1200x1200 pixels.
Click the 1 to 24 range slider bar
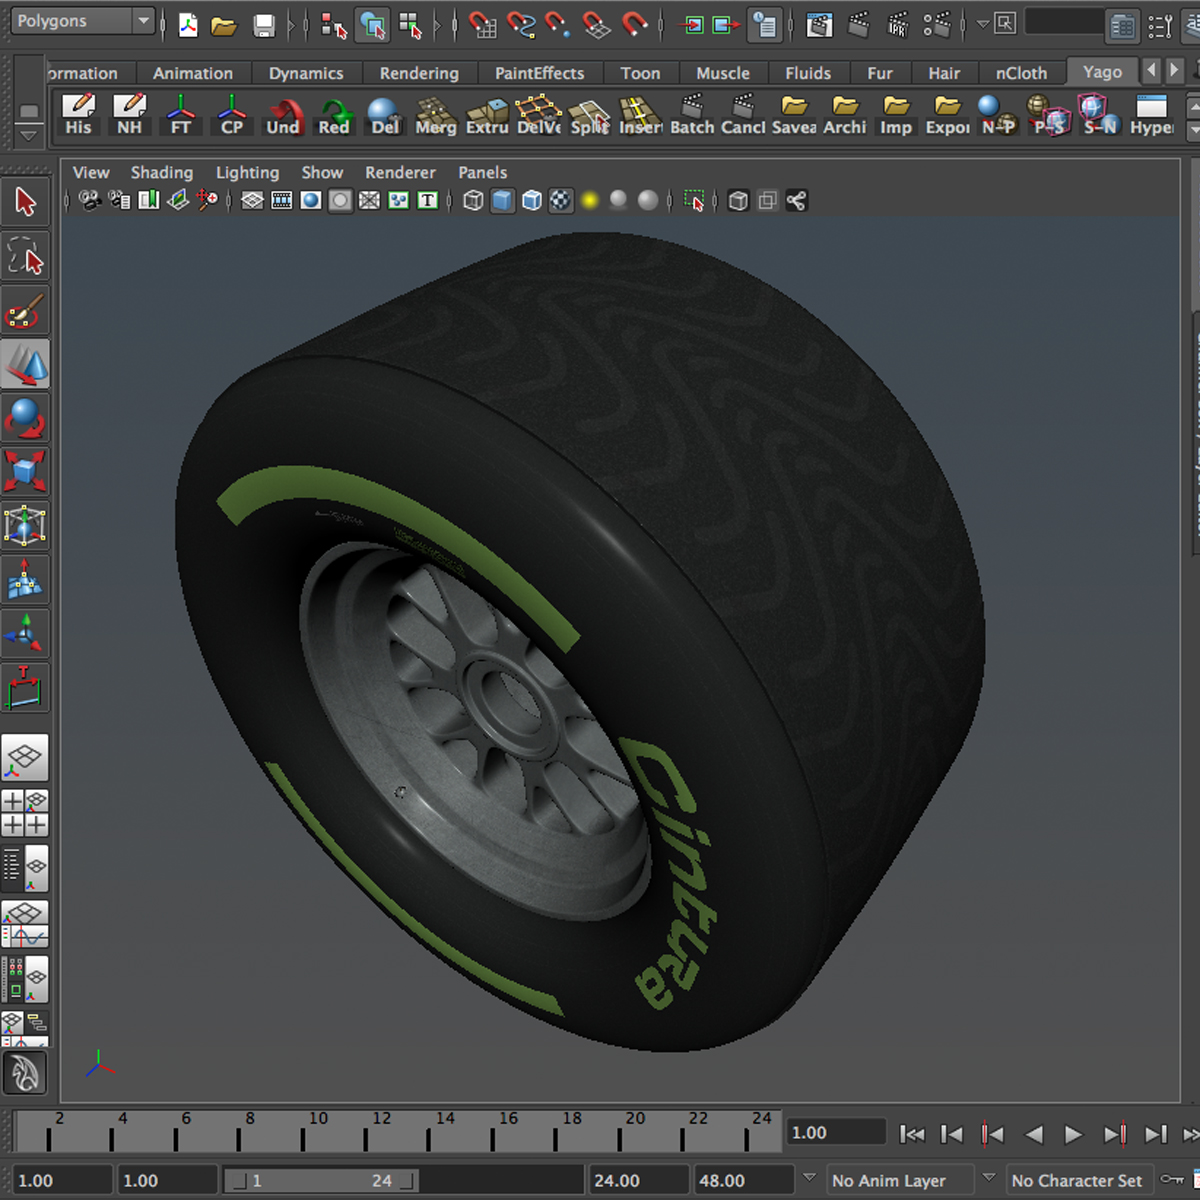coord(320,1180)
